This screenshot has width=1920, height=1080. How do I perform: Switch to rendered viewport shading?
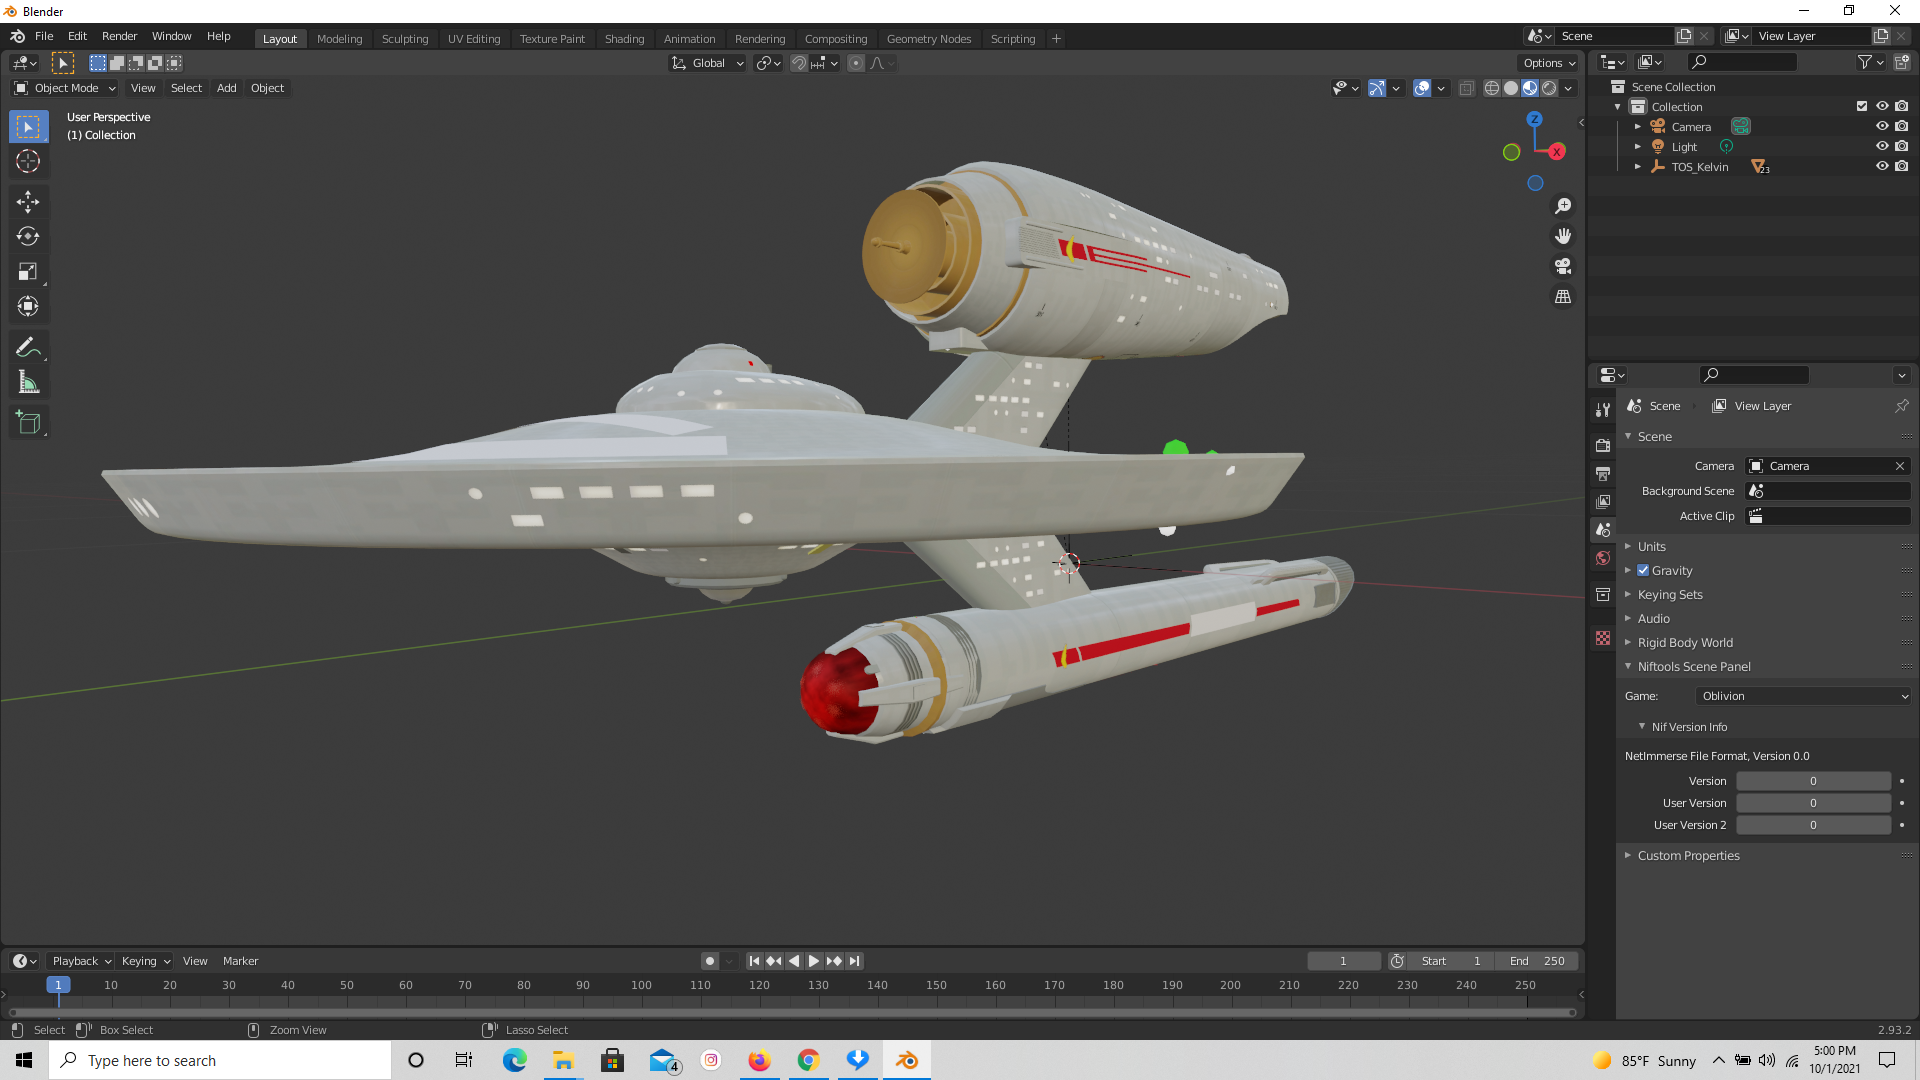coord(1549,88)
